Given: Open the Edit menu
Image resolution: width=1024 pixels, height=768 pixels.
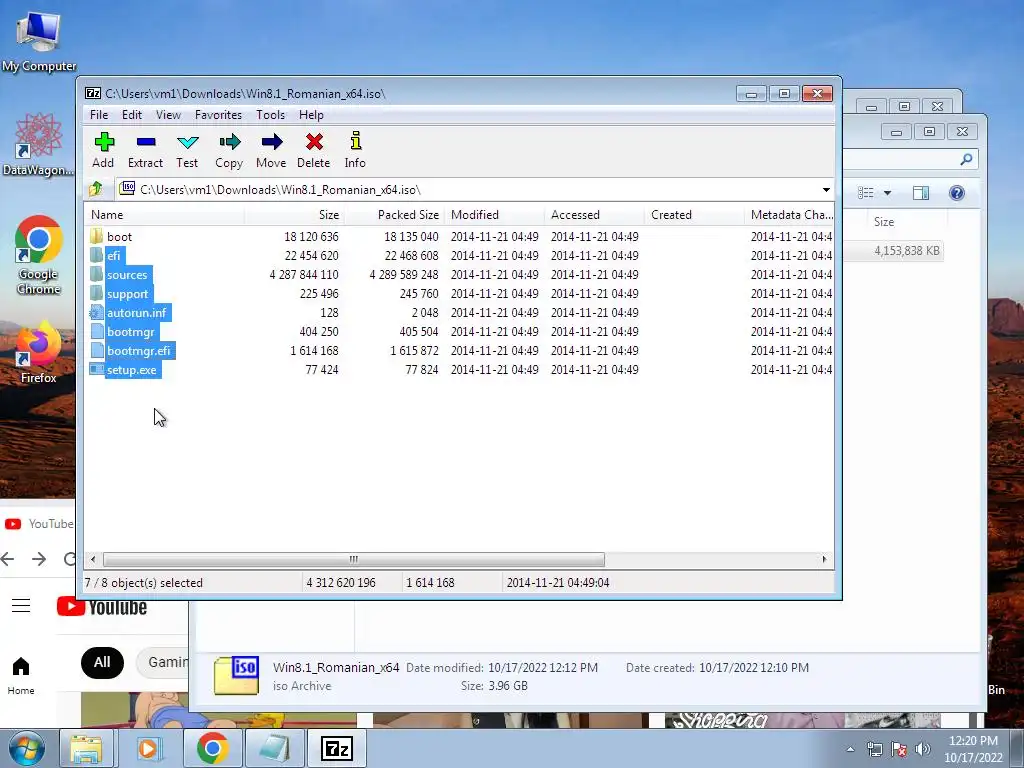Looking at the screenshot, I should click(132, 115).
